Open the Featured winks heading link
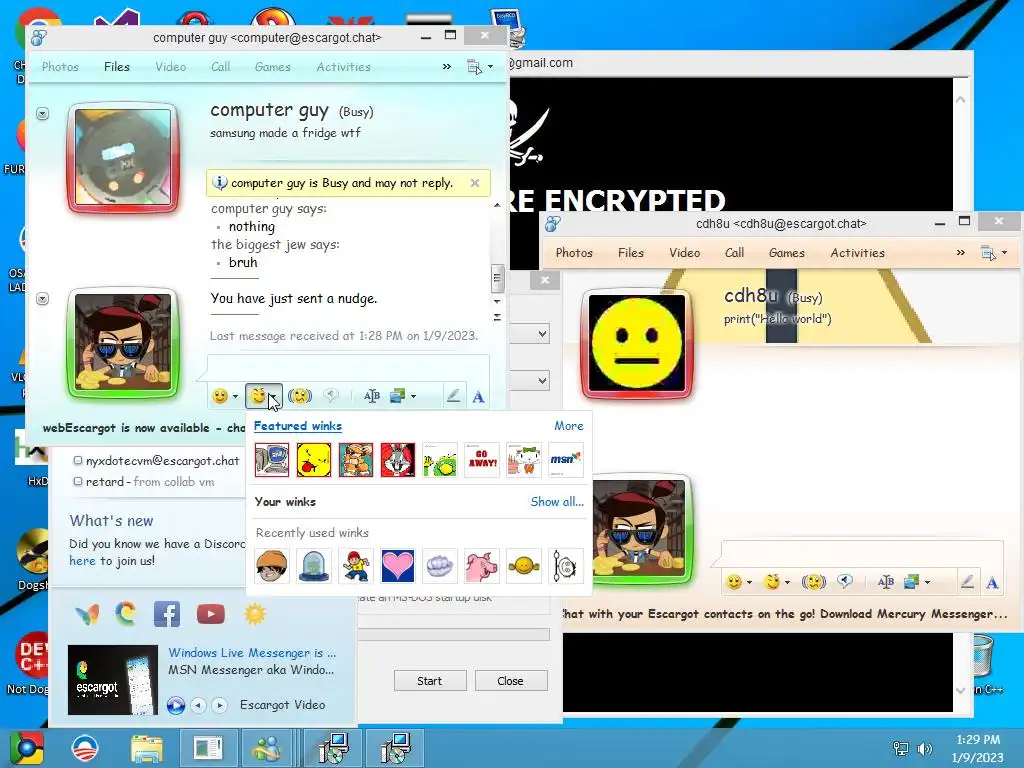 click(298, 426)
